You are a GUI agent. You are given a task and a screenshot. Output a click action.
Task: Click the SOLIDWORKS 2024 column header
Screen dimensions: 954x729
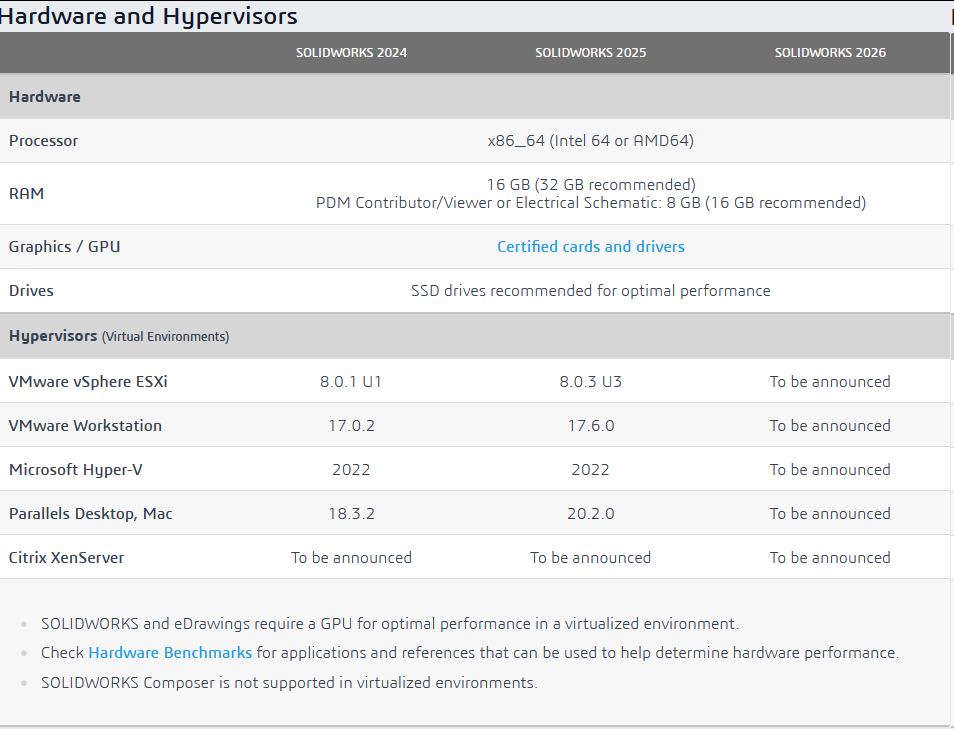(351, 53)
